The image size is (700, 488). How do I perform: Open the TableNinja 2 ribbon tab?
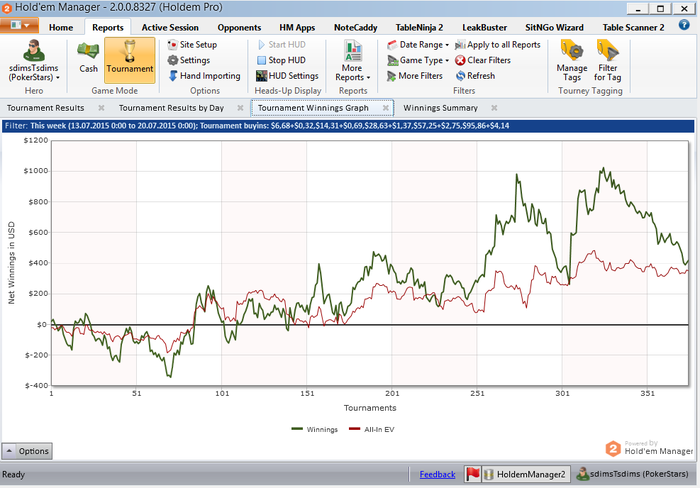419,28
